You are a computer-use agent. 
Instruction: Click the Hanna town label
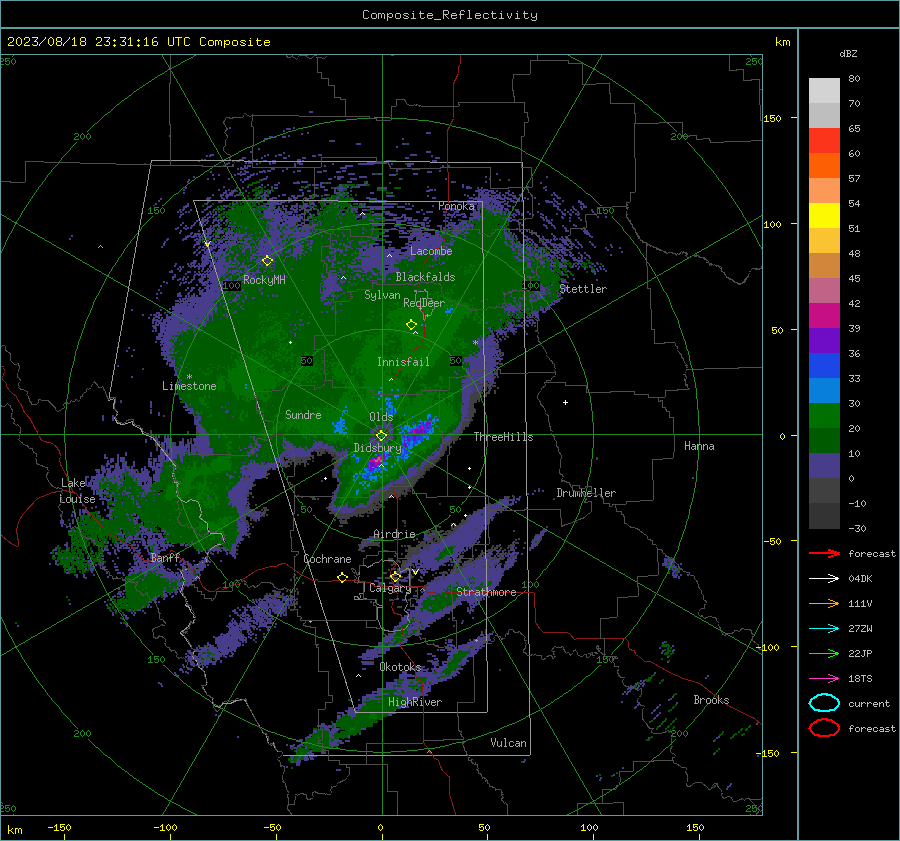699,446
